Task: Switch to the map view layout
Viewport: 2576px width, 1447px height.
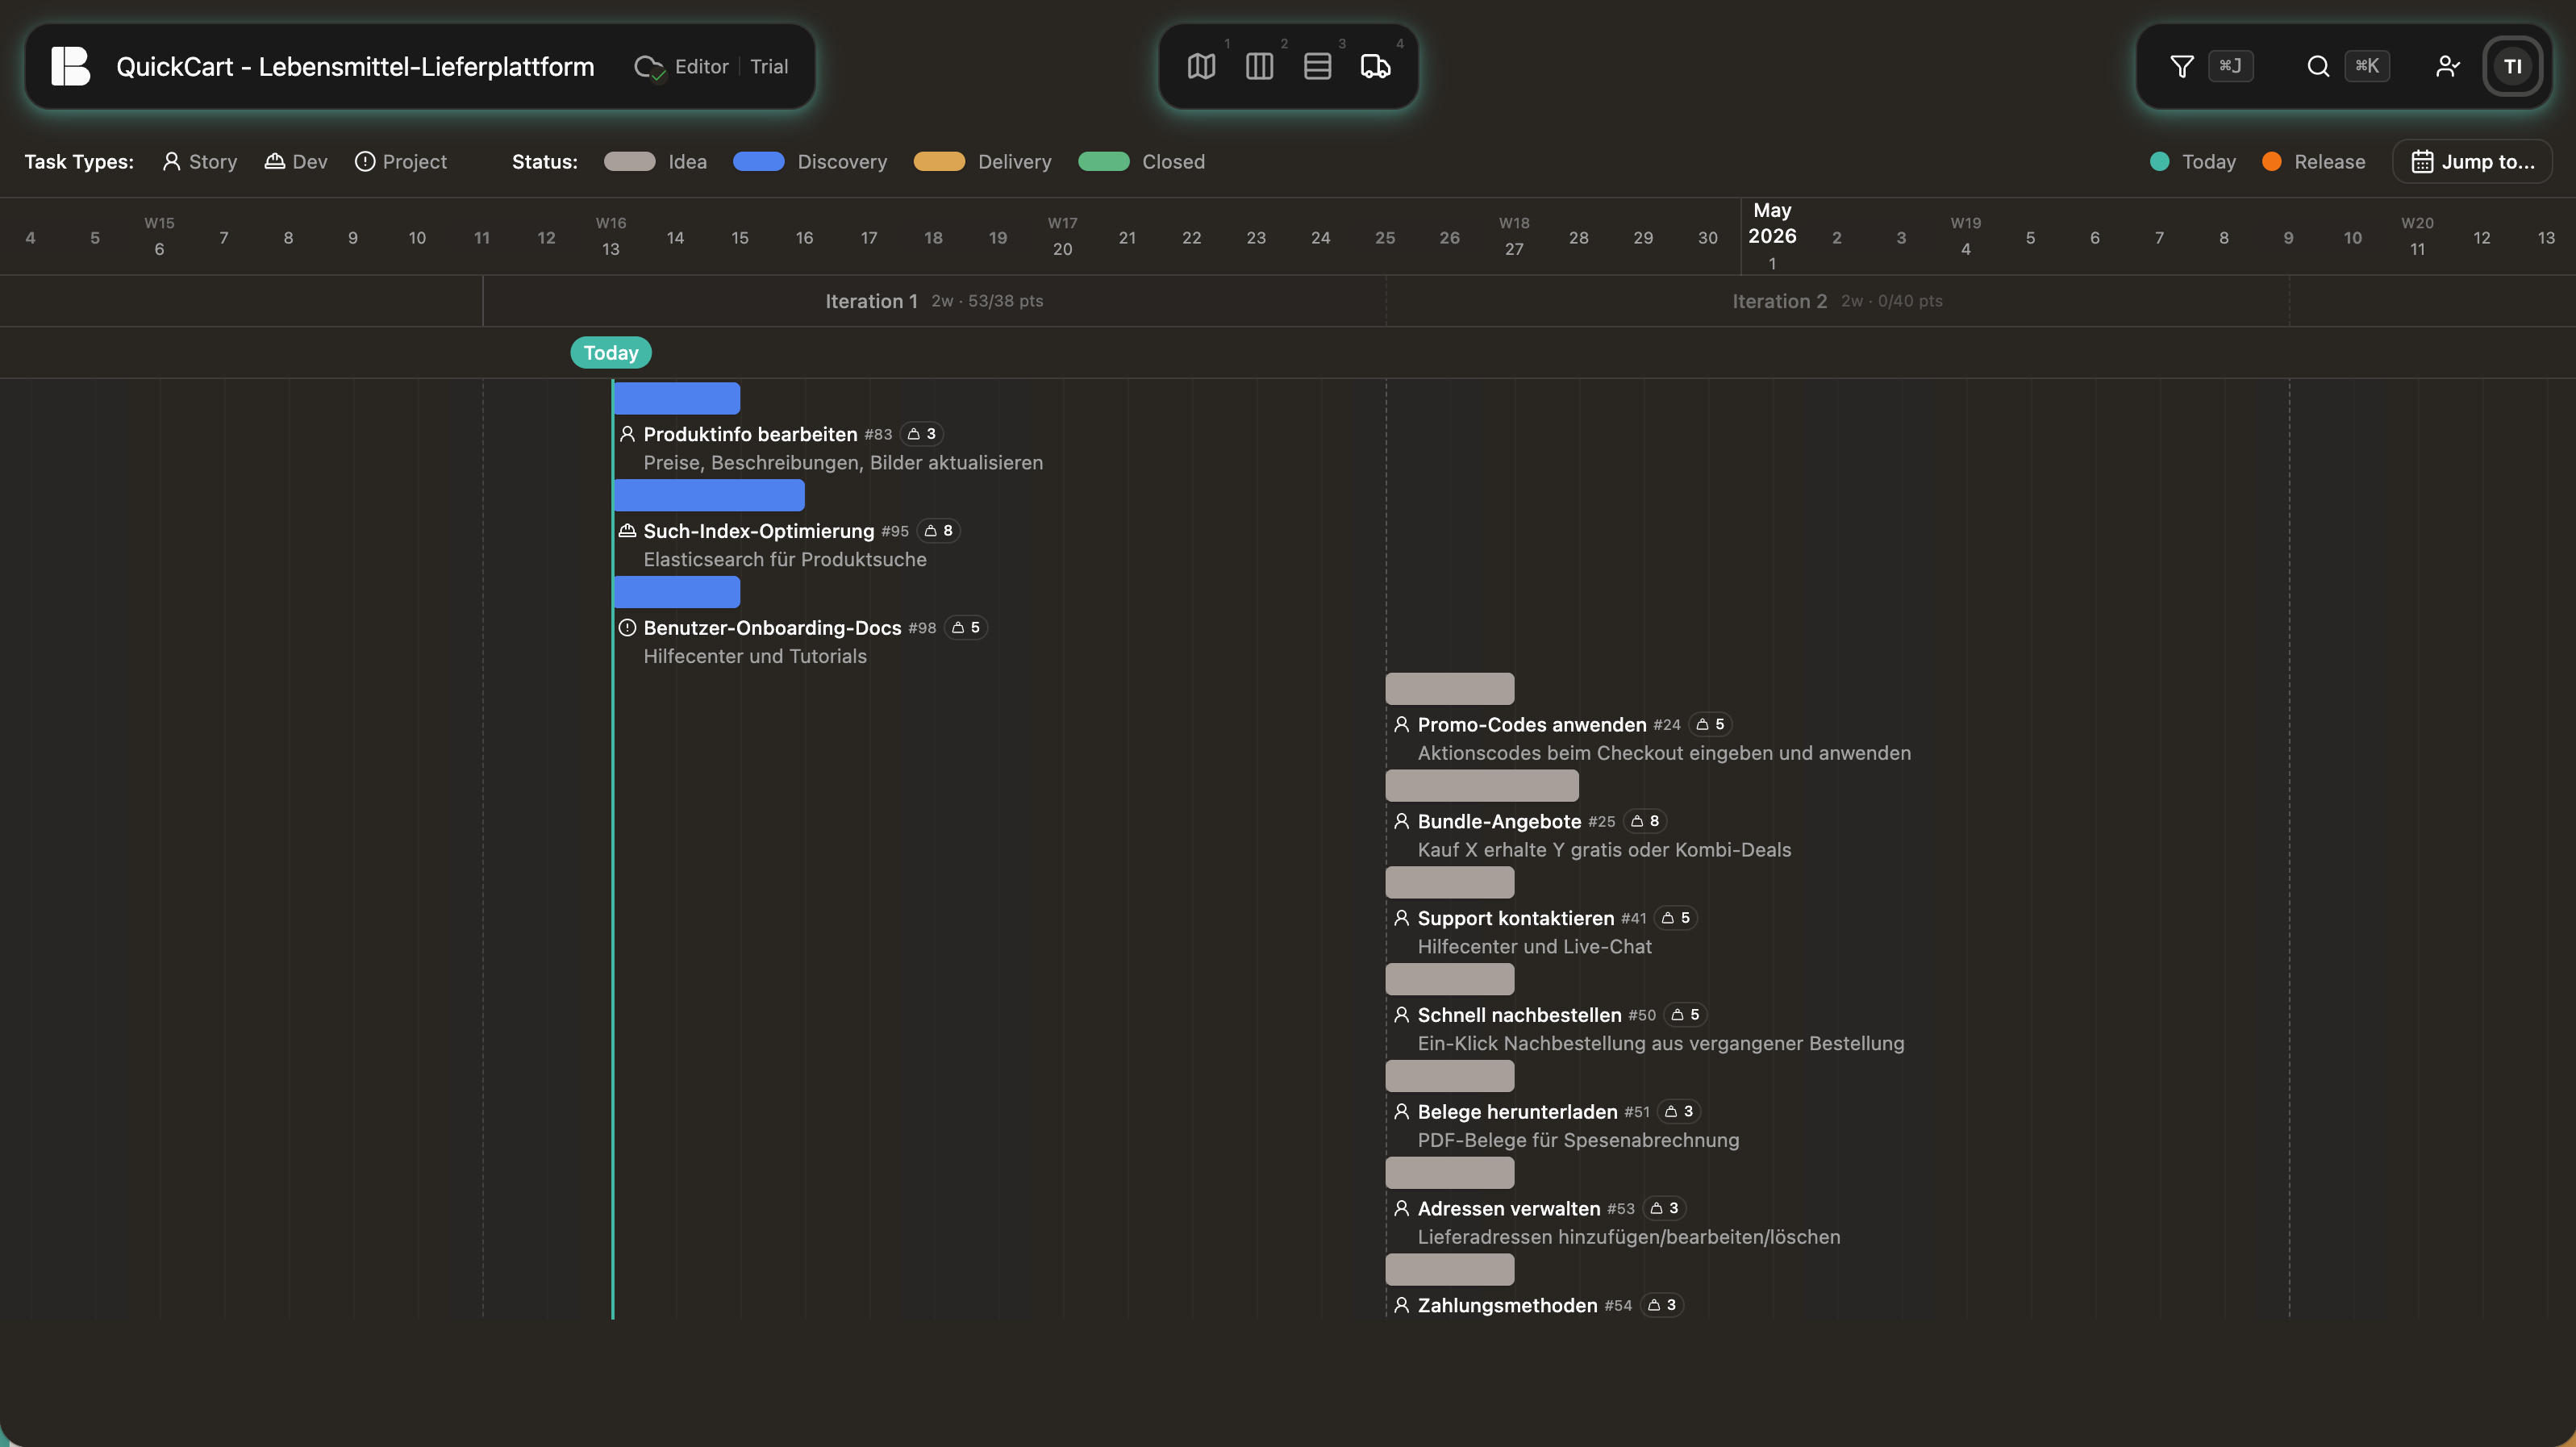Action: point(1200,66)
